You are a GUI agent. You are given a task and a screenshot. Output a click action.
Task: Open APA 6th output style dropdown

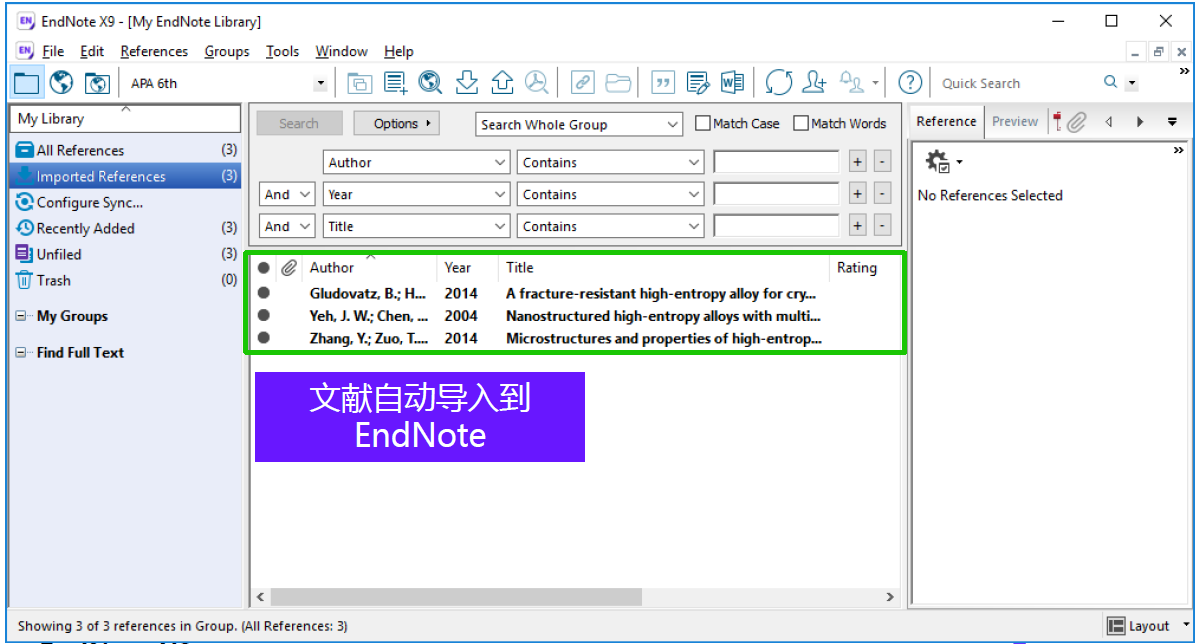pyautogui.click(x=320, y=83)
